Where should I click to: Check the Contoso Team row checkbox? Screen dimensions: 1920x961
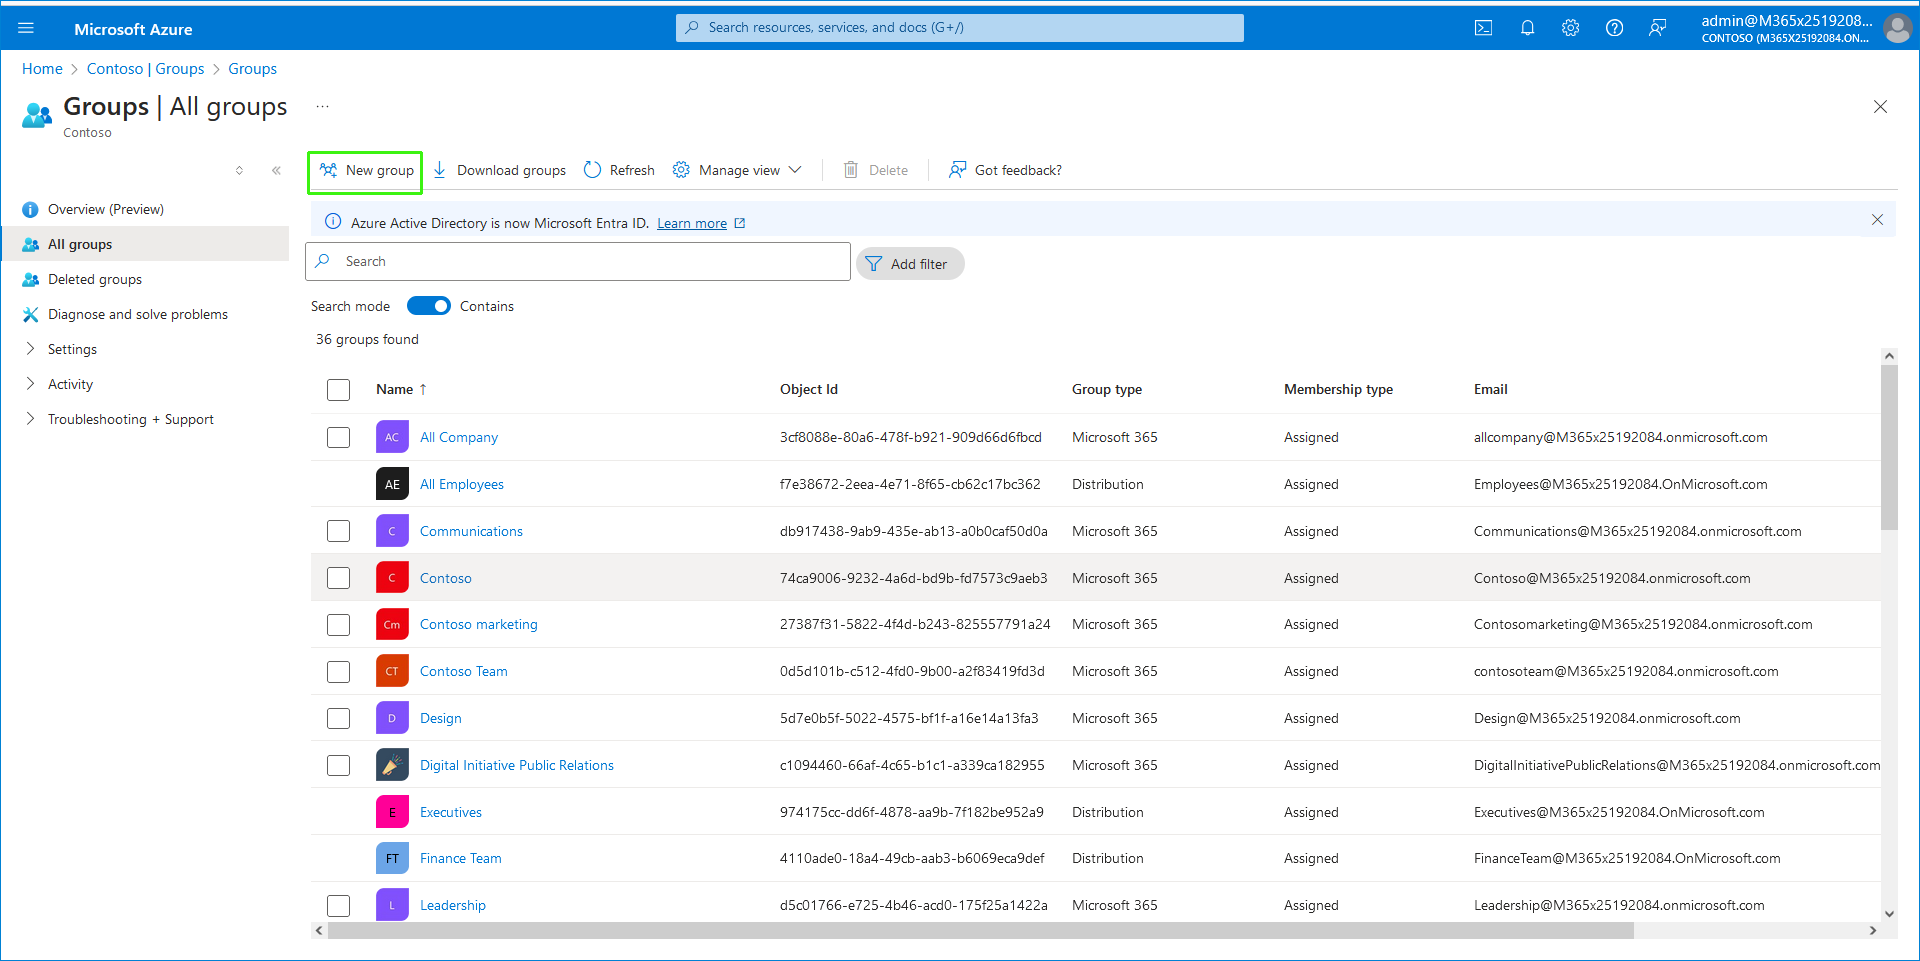(x=338, y=671)
